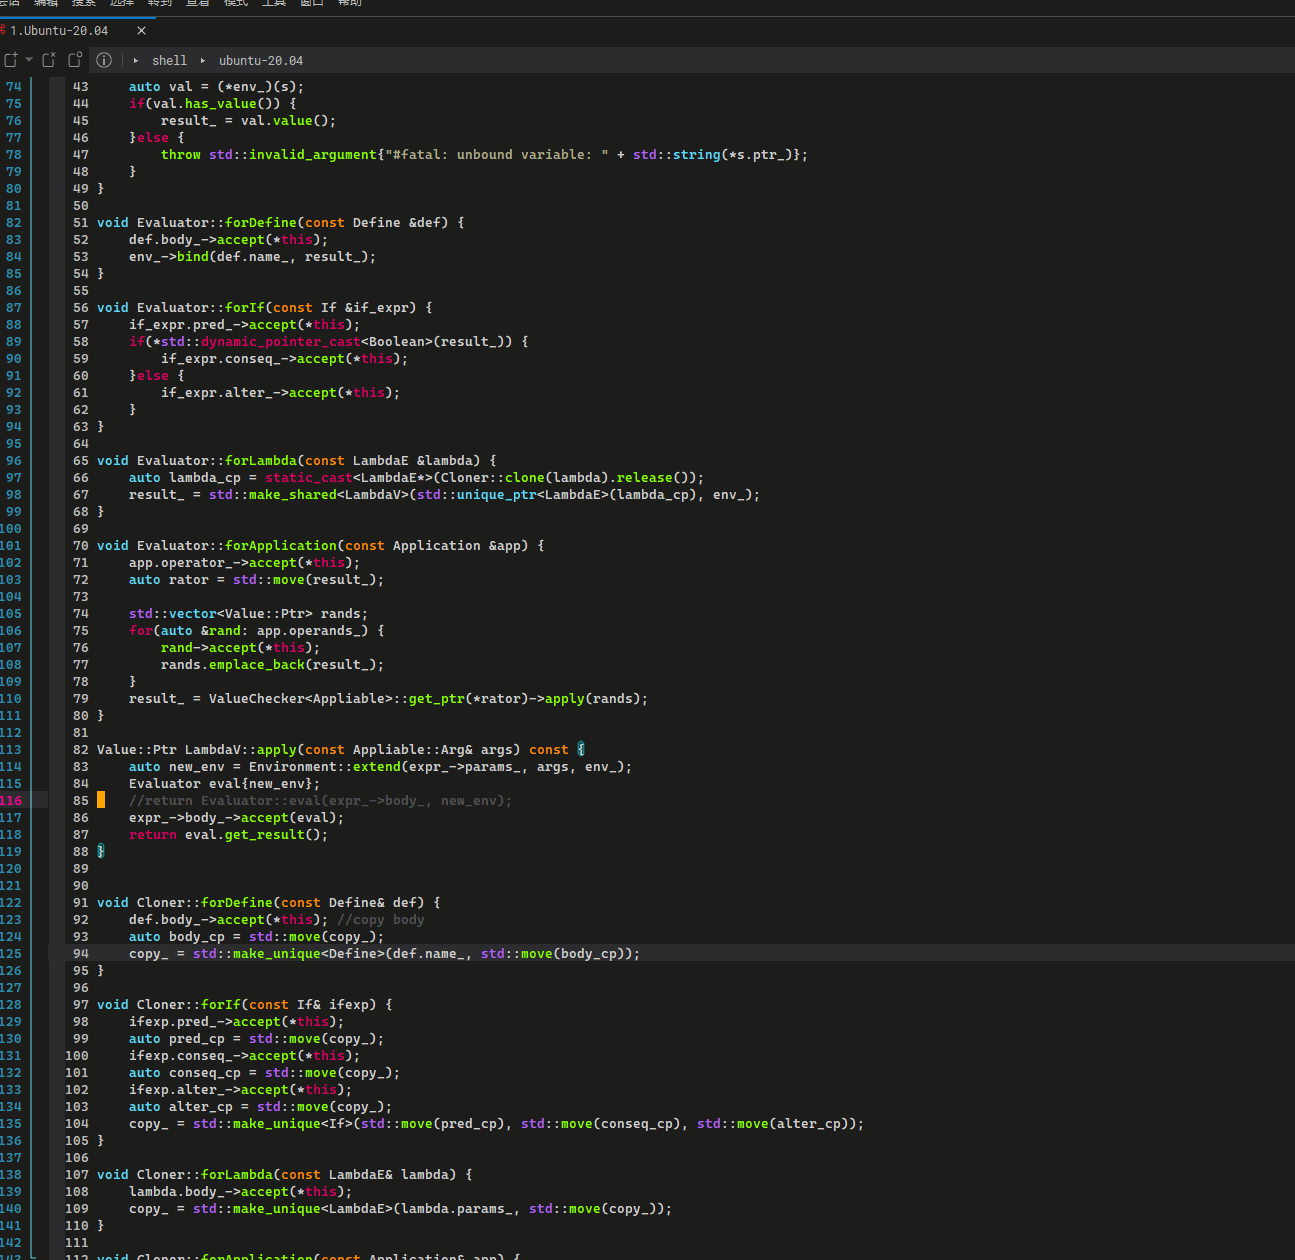Click the highlighted closing brace on line 88
The image size is (1295, 1260).
[x=101, y=852]
